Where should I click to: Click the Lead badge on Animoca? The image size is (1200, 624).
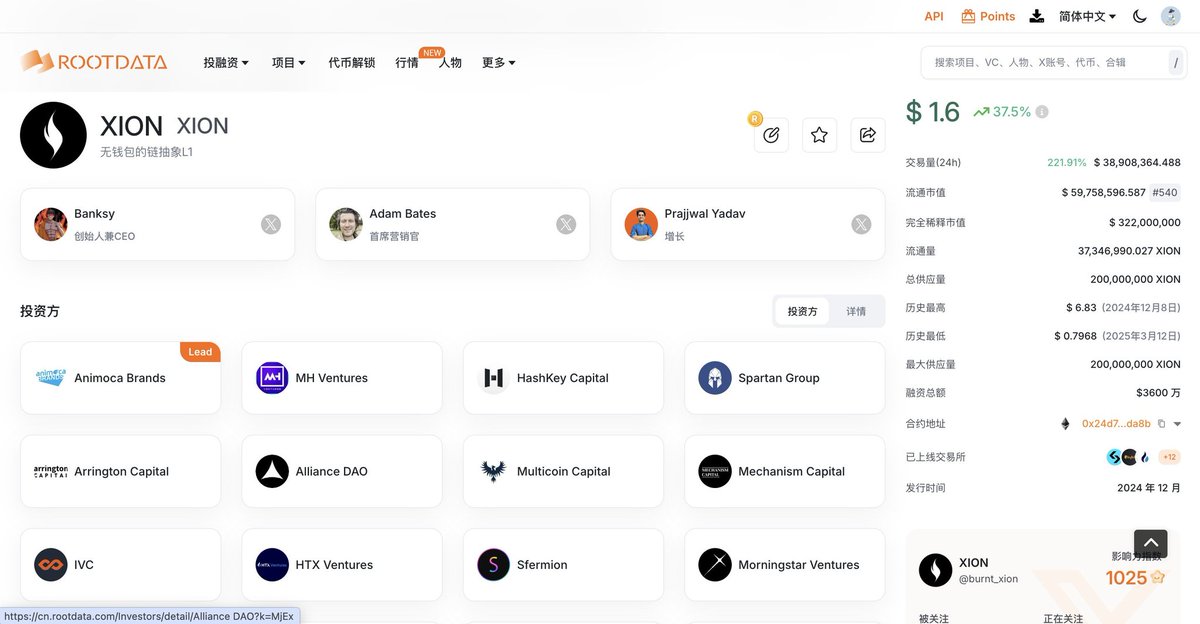200,351
